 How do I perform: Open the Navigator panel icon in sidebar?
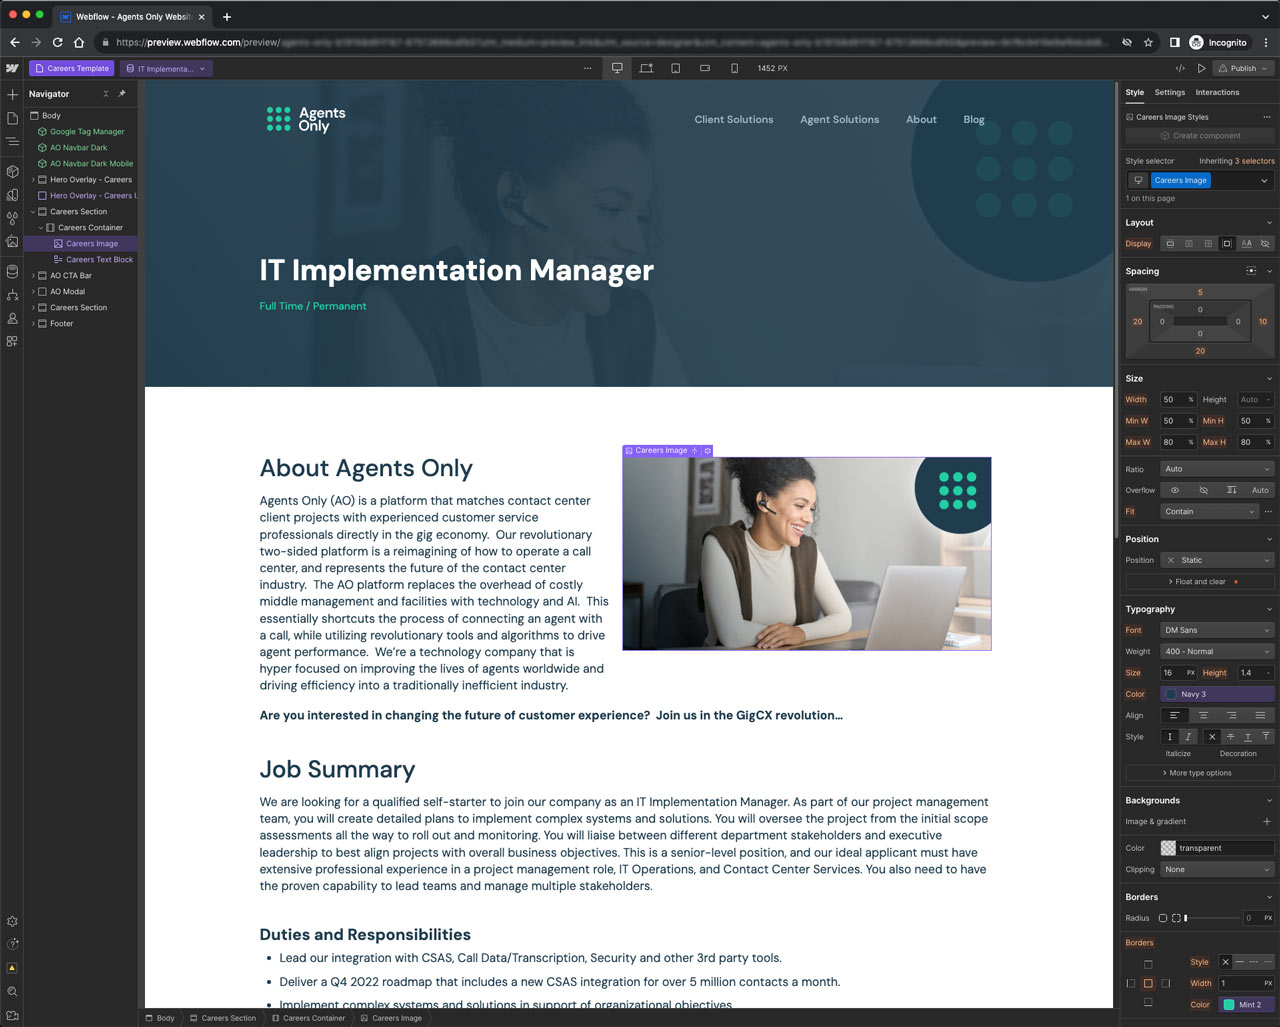point(12,142)
